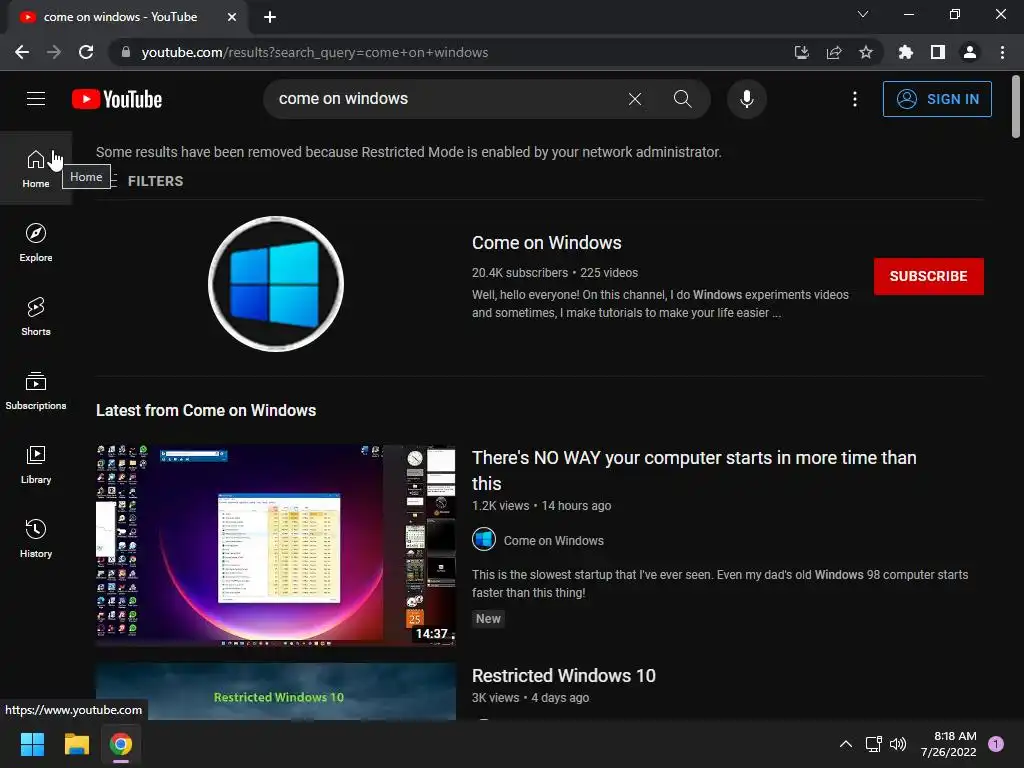The height and width of the screenshot is (768, 1024).
Task: Start voice search with the microphone icon
Action: pyautogui.click(x=746, y=99)
